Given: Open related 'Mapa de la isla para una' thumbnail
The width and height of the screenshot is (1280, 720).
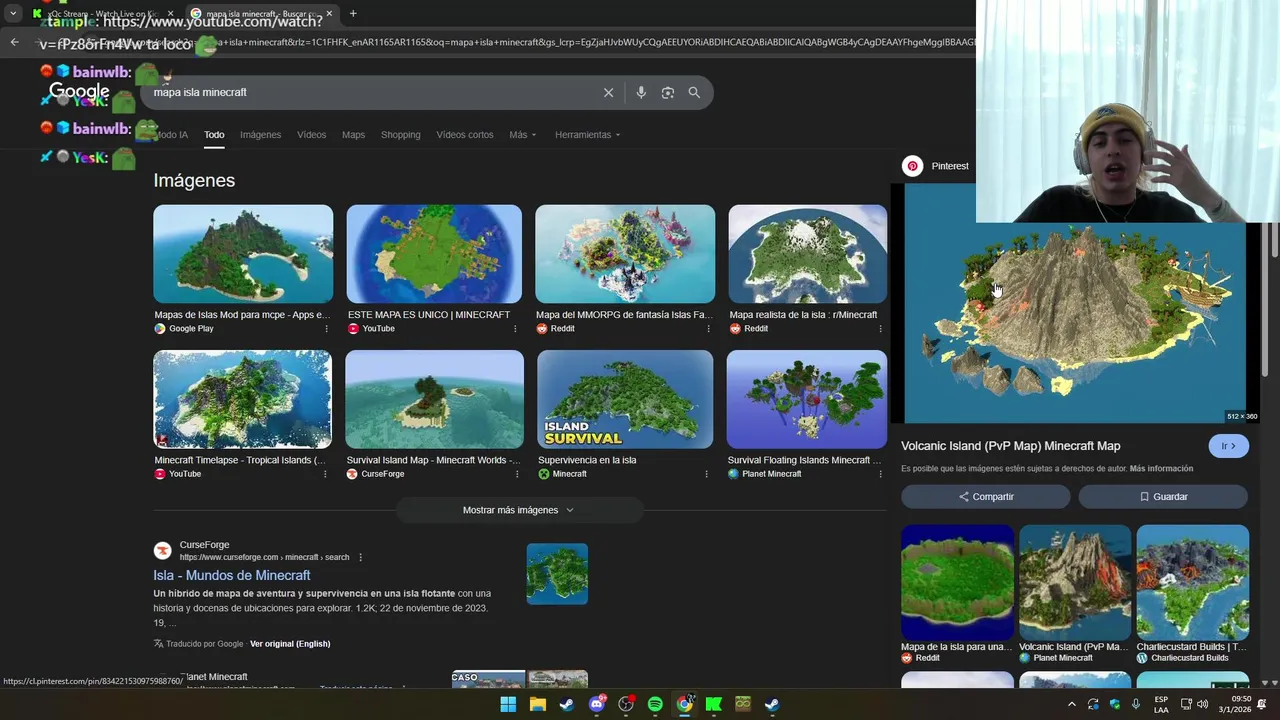Looking at the screenshot, I should point(957,582).
